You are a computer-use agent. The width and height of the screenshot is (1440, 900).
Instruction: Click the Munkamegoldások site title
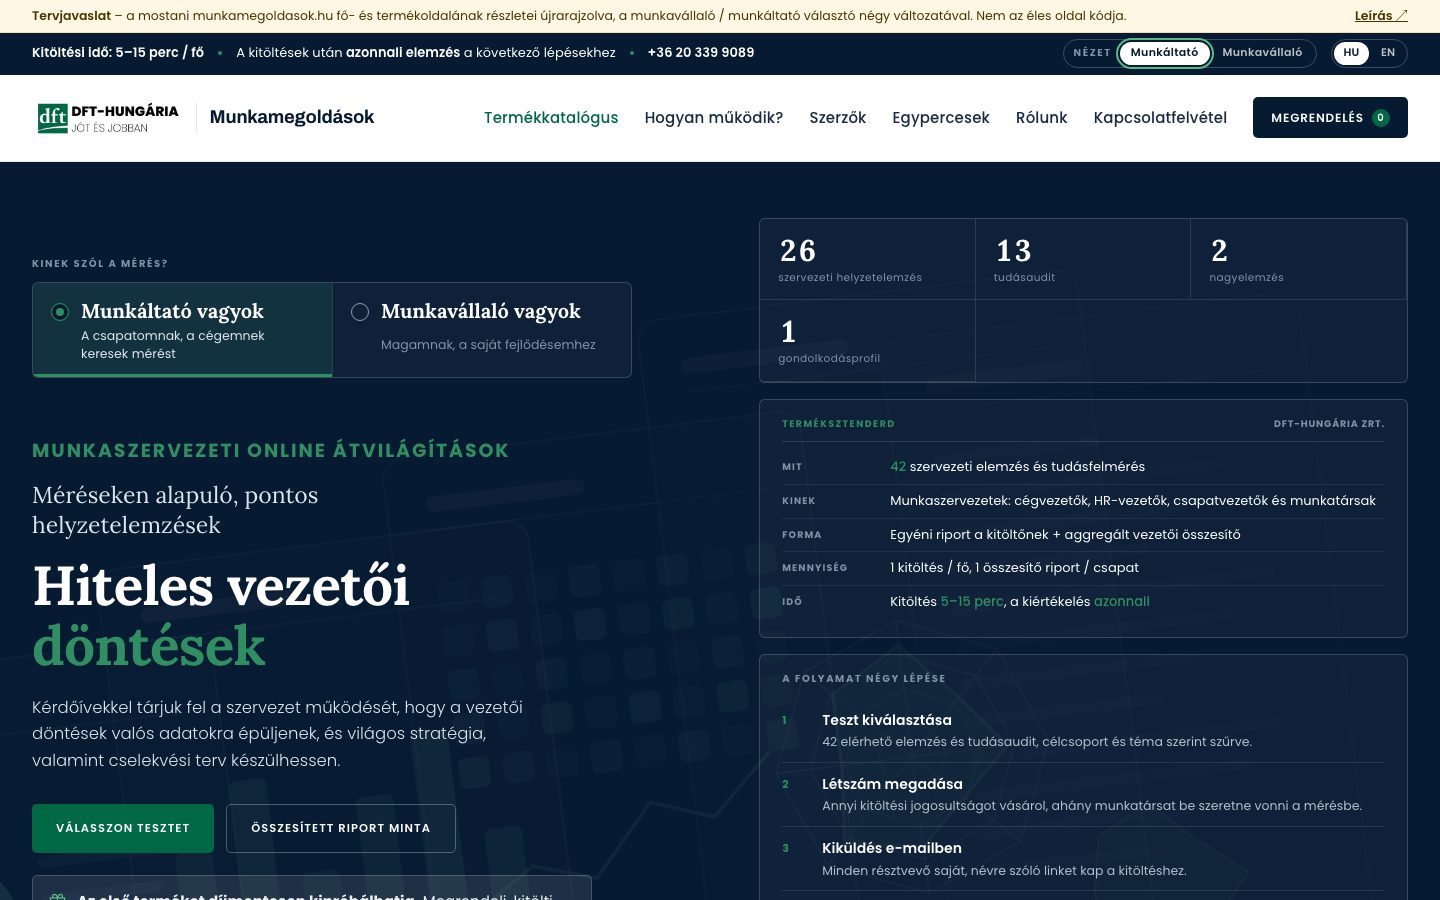(x=292, y=118)
